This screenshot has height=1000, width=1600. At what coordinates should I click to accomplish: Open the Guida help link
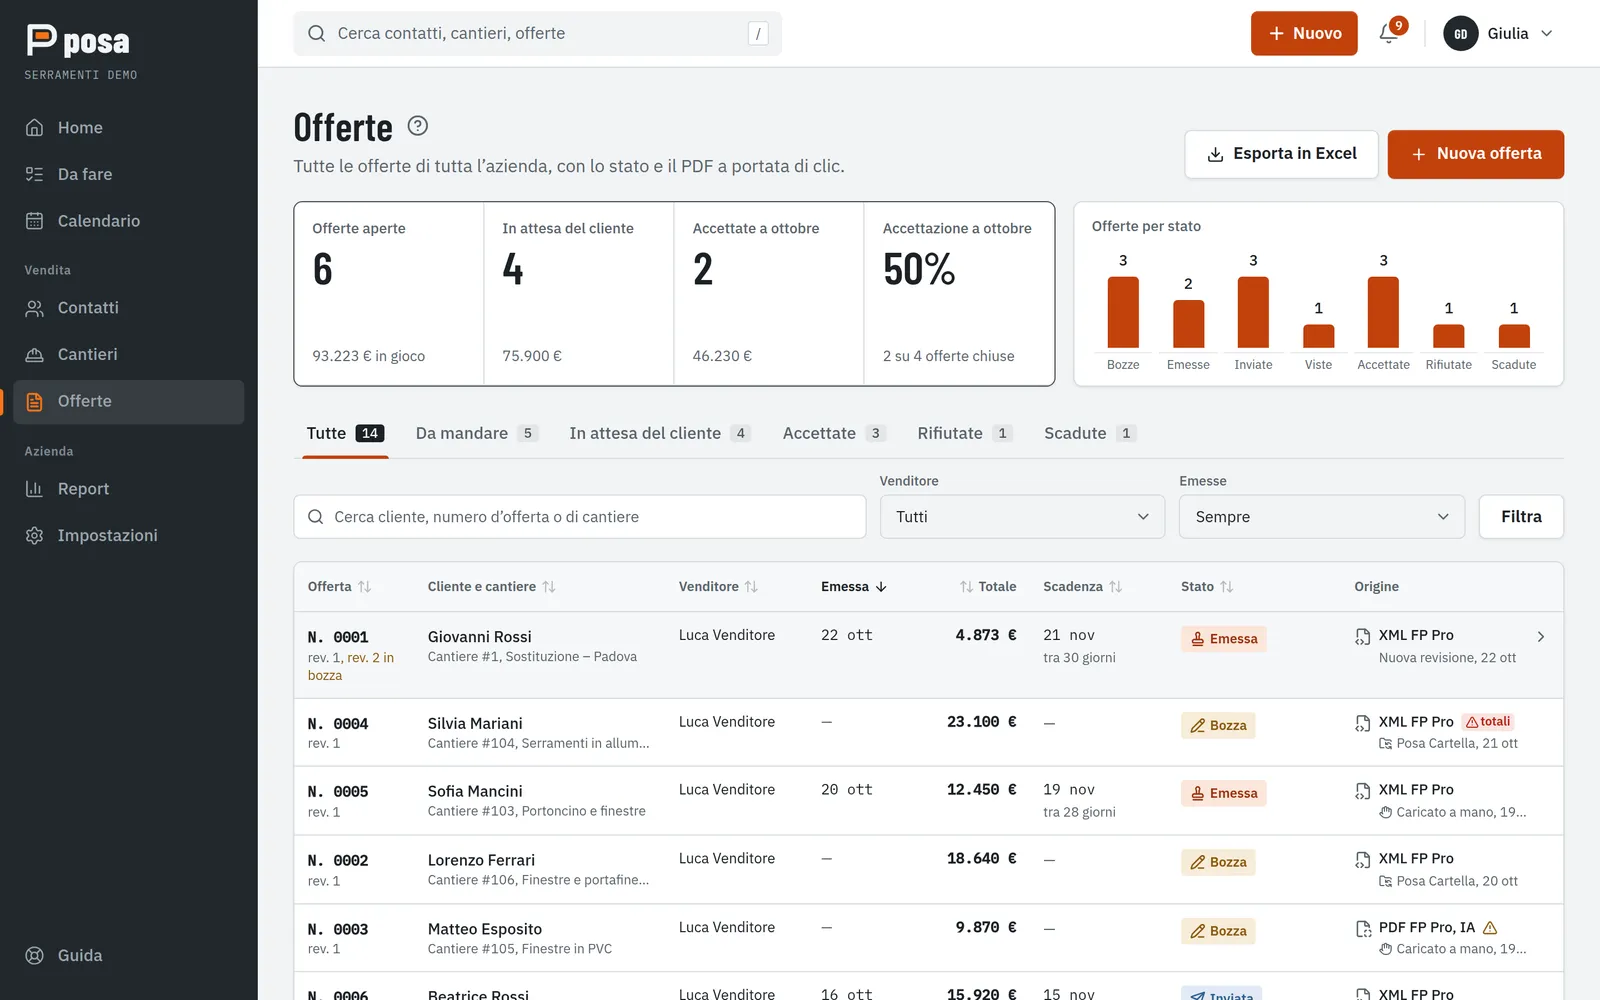128,955
